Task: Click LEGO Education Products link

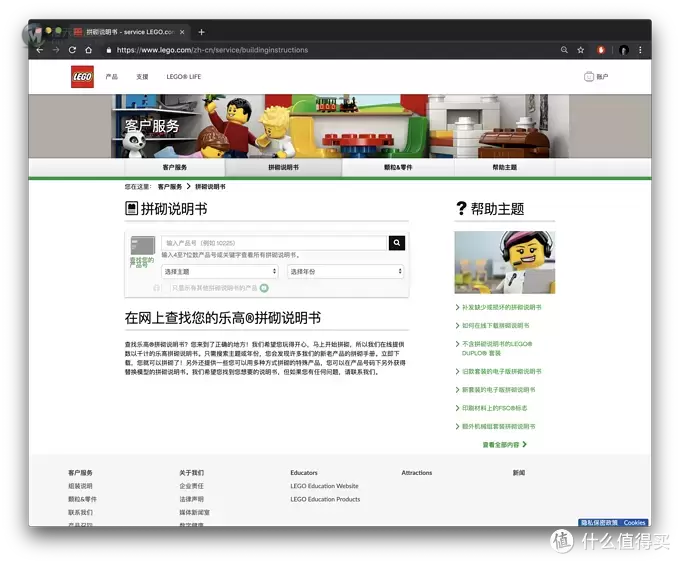Action: click(325, 499)
